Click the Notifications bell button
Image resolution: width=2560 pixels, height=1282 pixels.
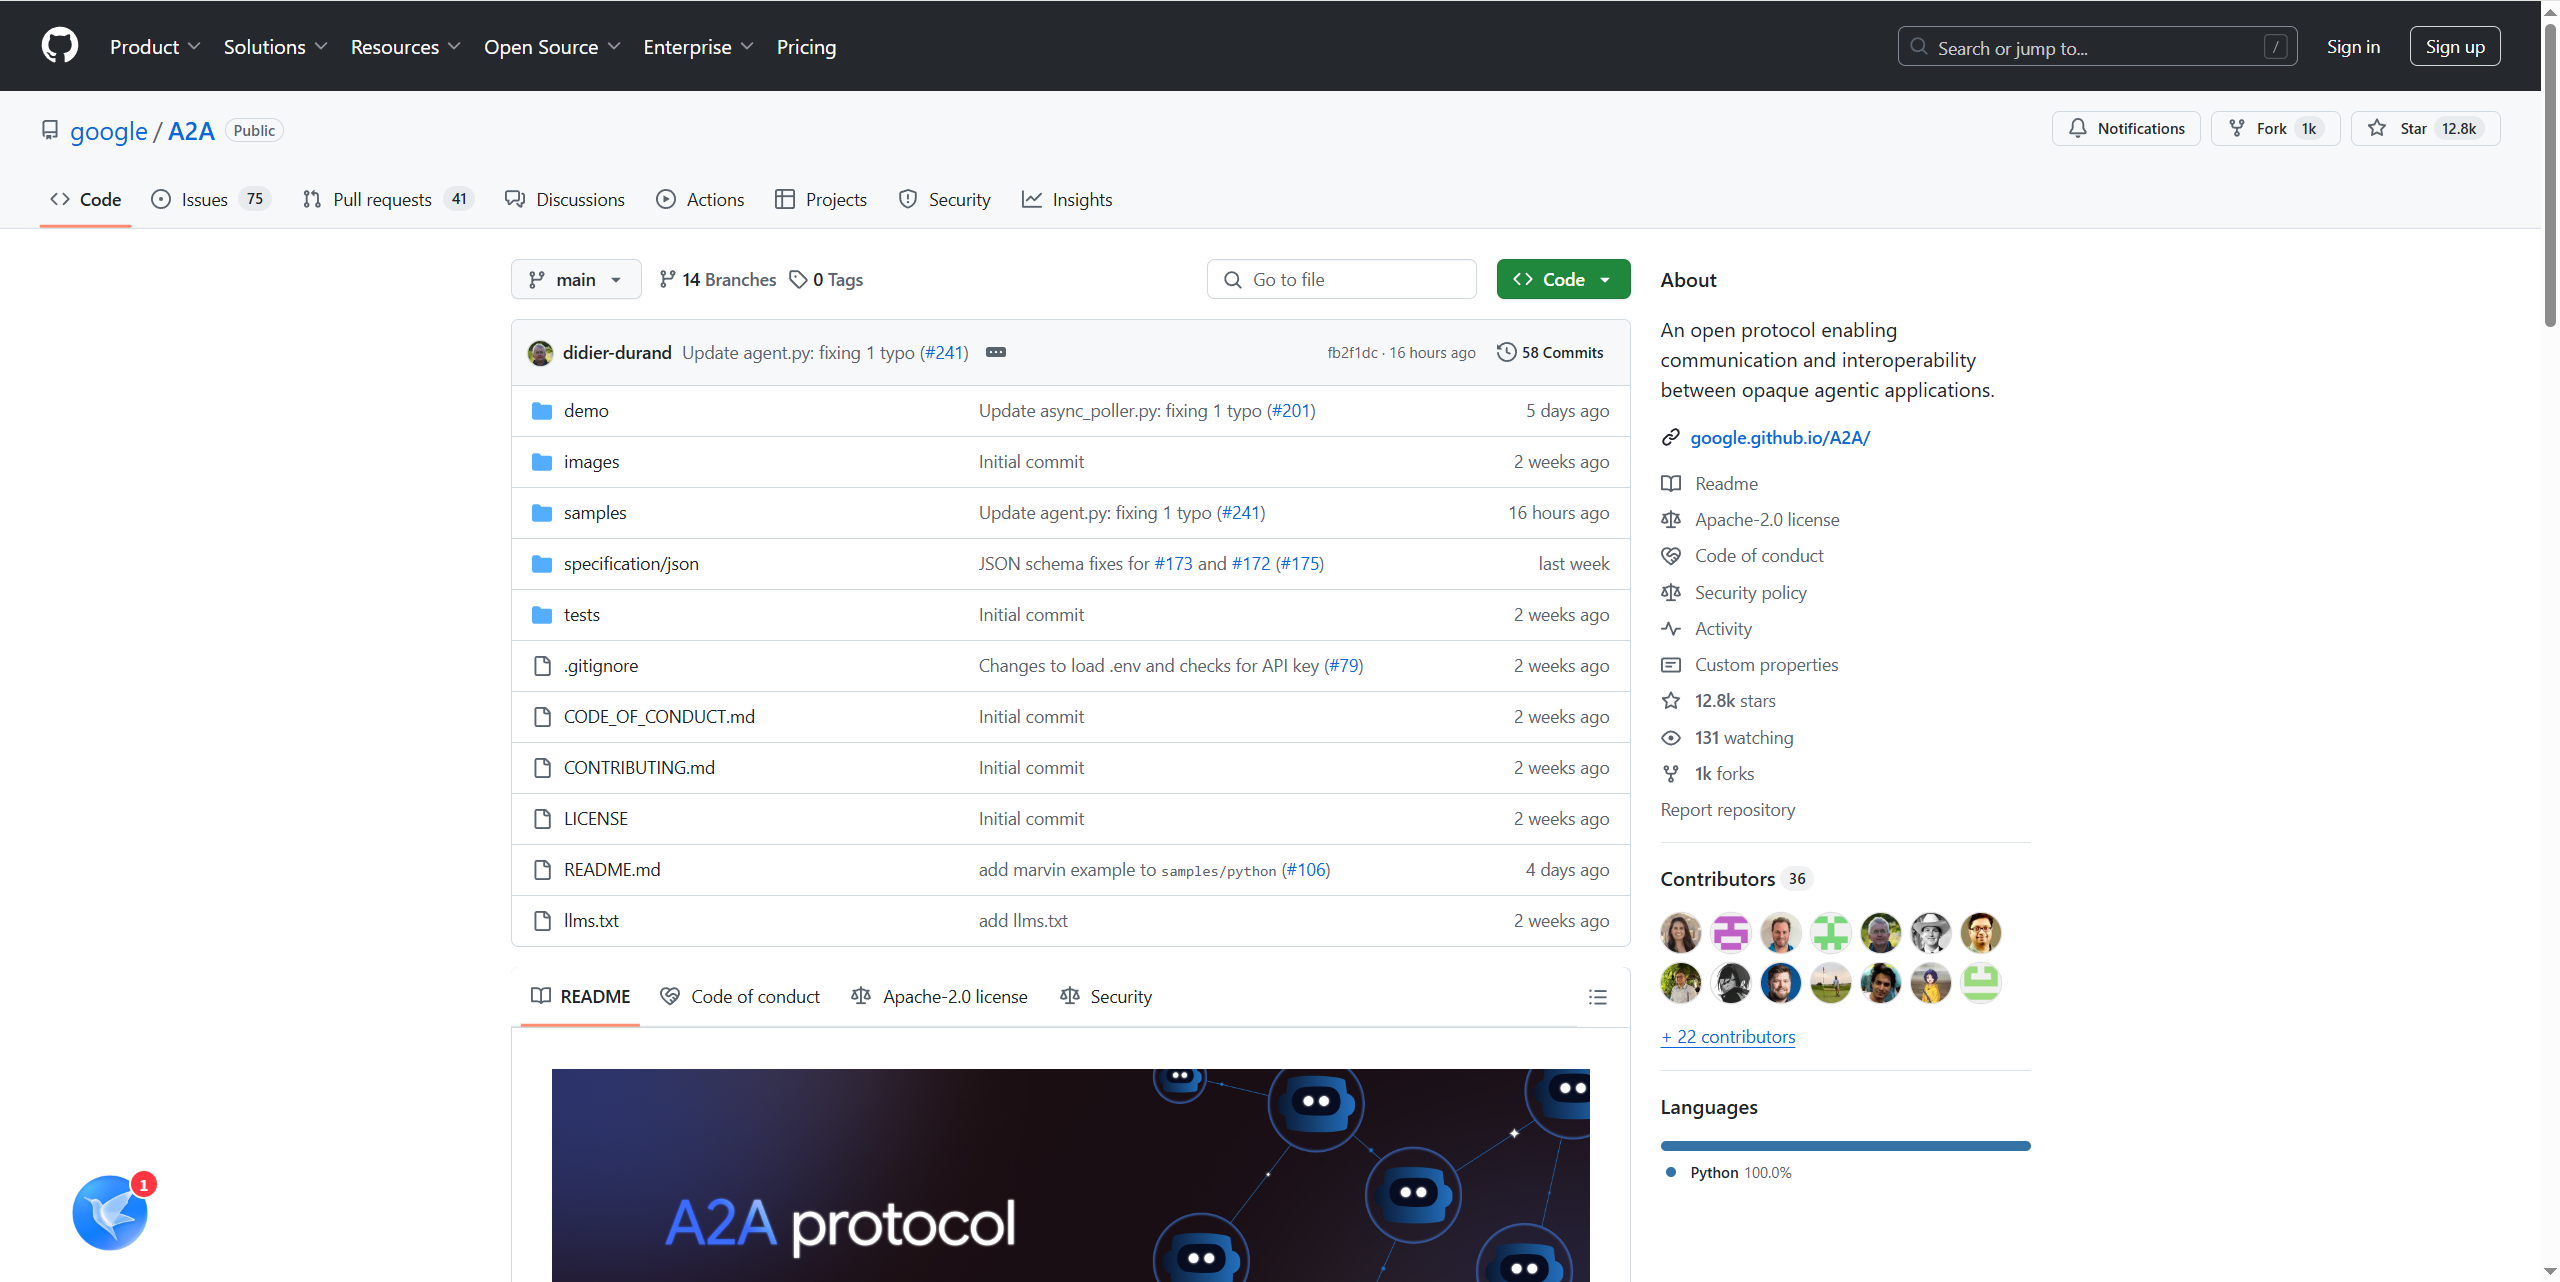(2125, 129)
